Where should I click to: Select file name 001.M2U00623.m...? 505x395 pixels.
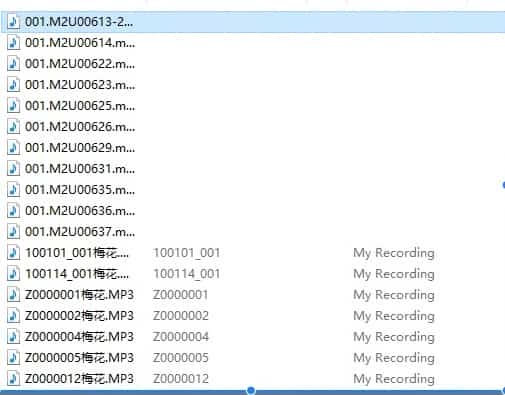(80, 85)
